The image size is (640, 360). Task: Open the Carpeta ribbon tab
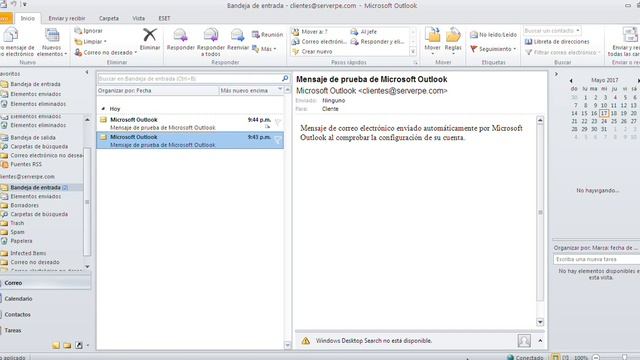pyautogui.click(x=109, y=18)
